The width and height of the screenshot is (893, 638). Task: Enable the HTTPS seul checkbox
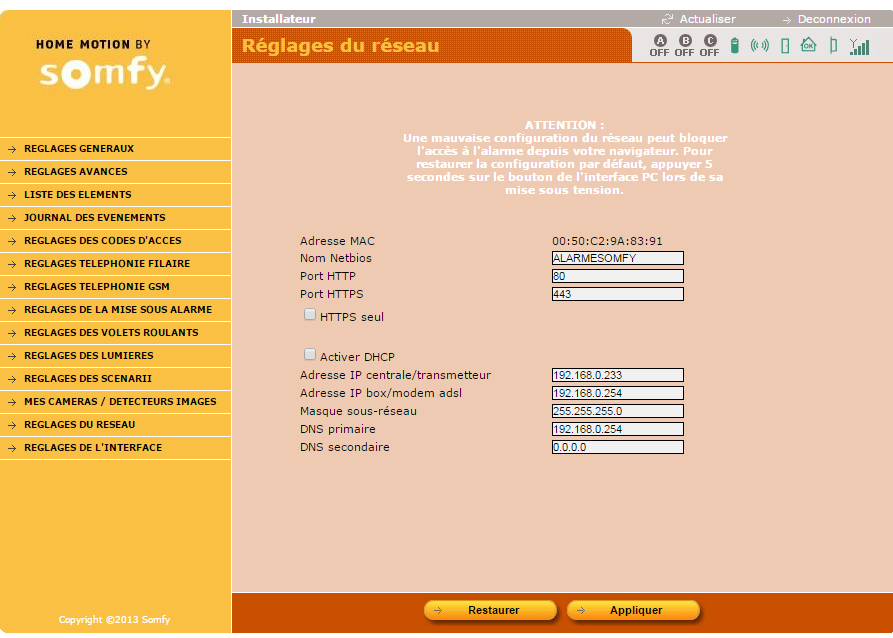point(310,315)
